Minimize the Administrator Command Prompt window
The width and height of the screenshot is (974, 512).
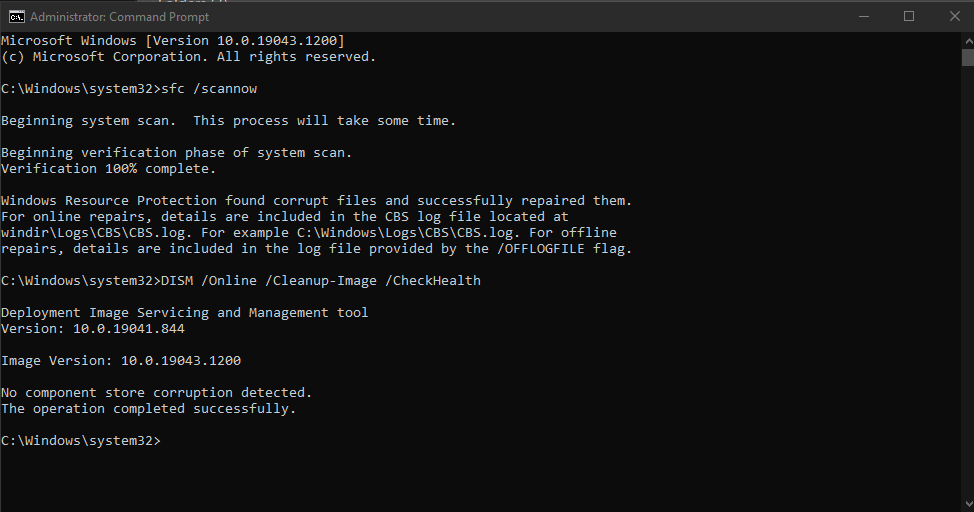pyautogui.click(x=863, y=17)
